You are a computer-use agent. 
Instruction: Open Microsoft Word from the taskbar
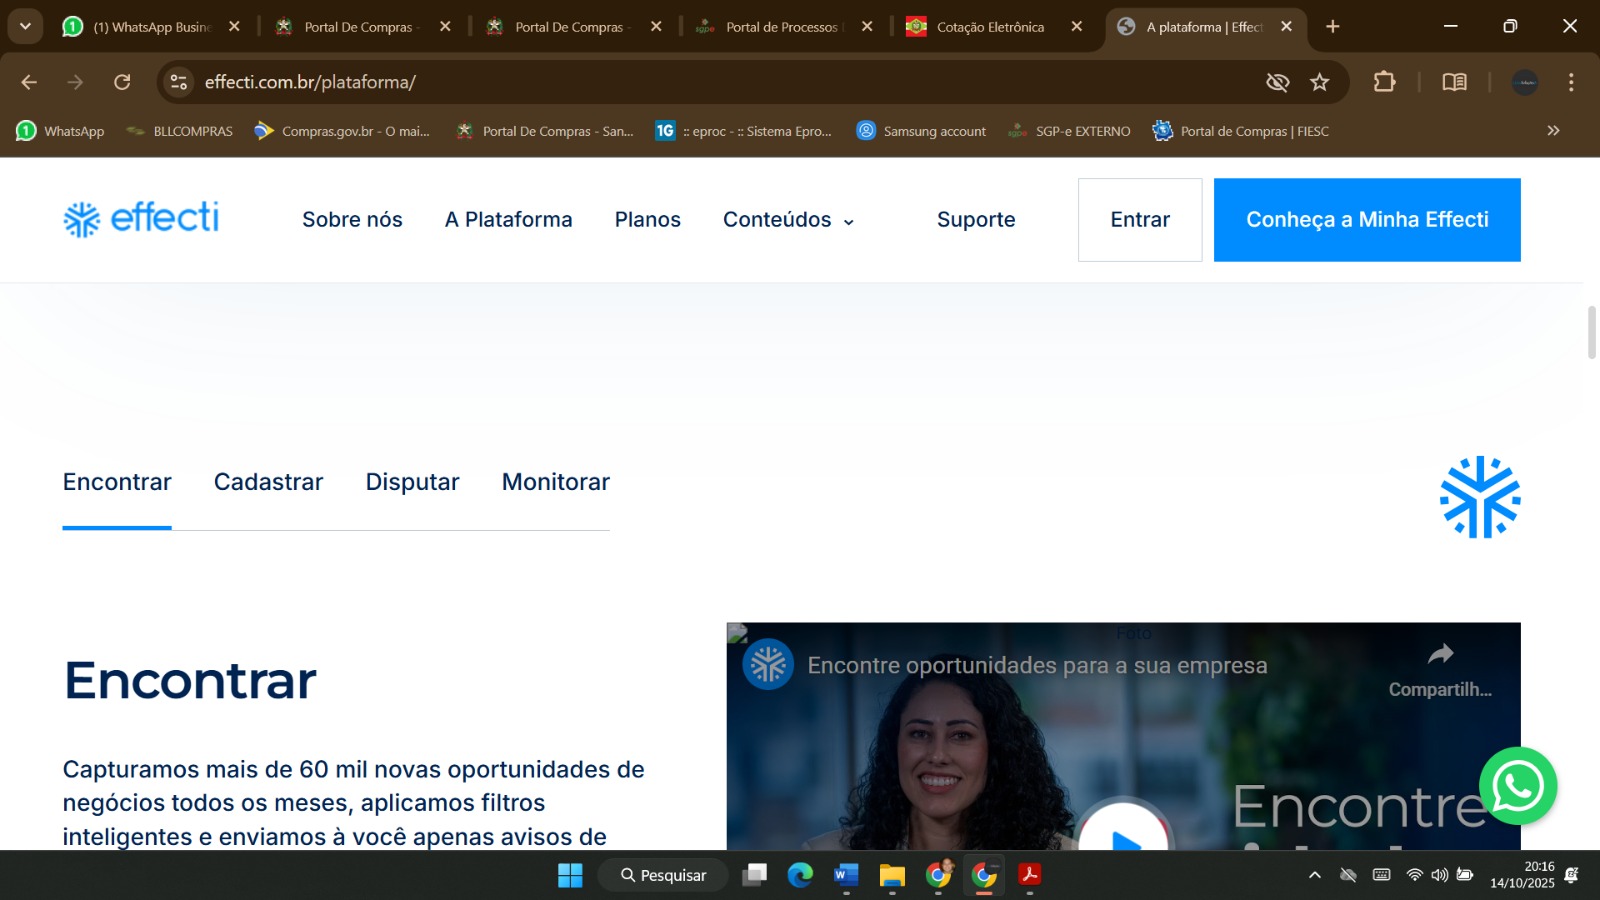click(846, 875)
